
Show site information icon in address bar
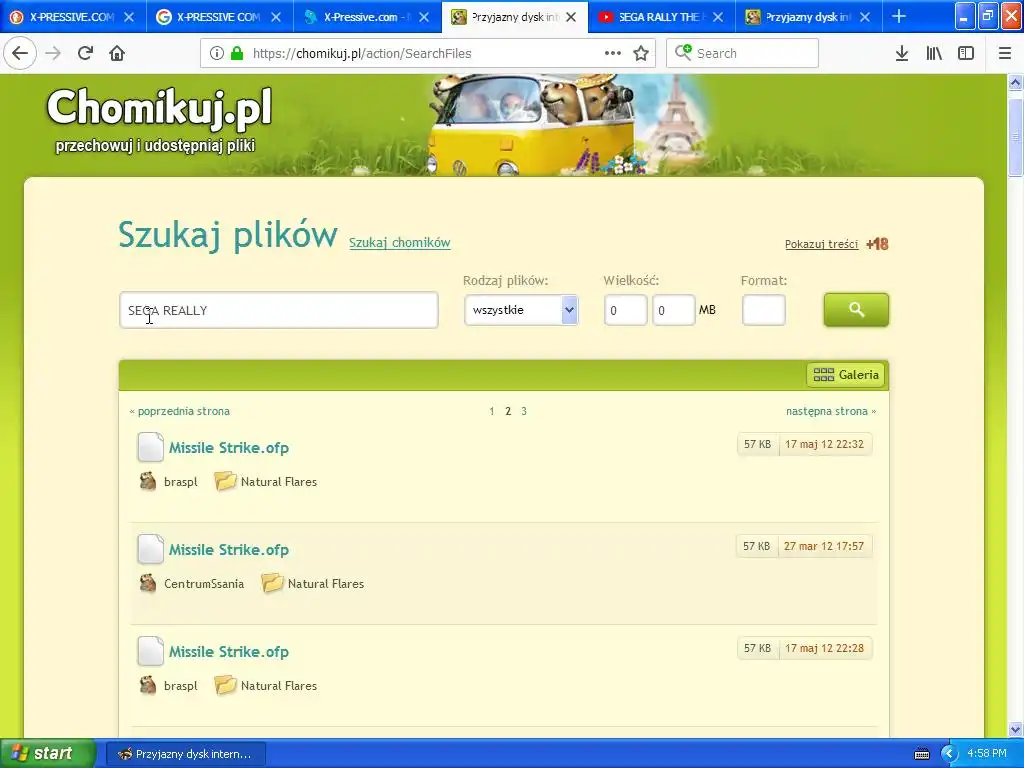(x=216, y=54)
